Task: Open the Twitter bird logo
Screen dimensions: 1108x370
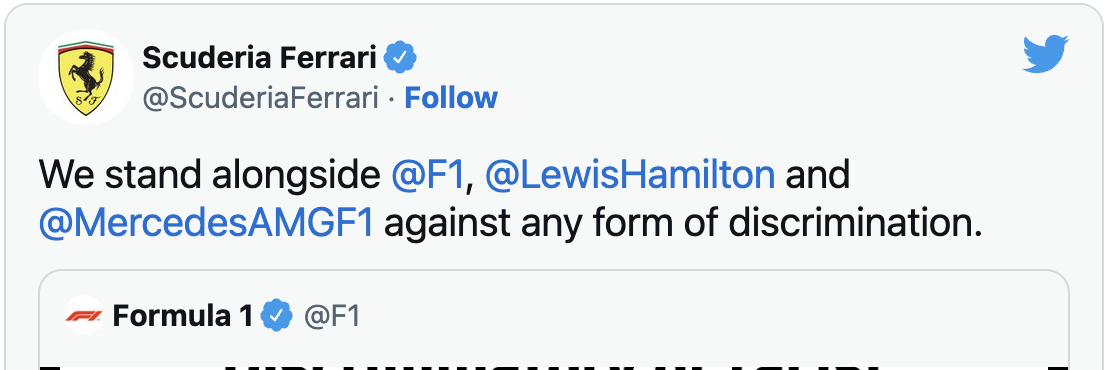Action: point(1045,54)
